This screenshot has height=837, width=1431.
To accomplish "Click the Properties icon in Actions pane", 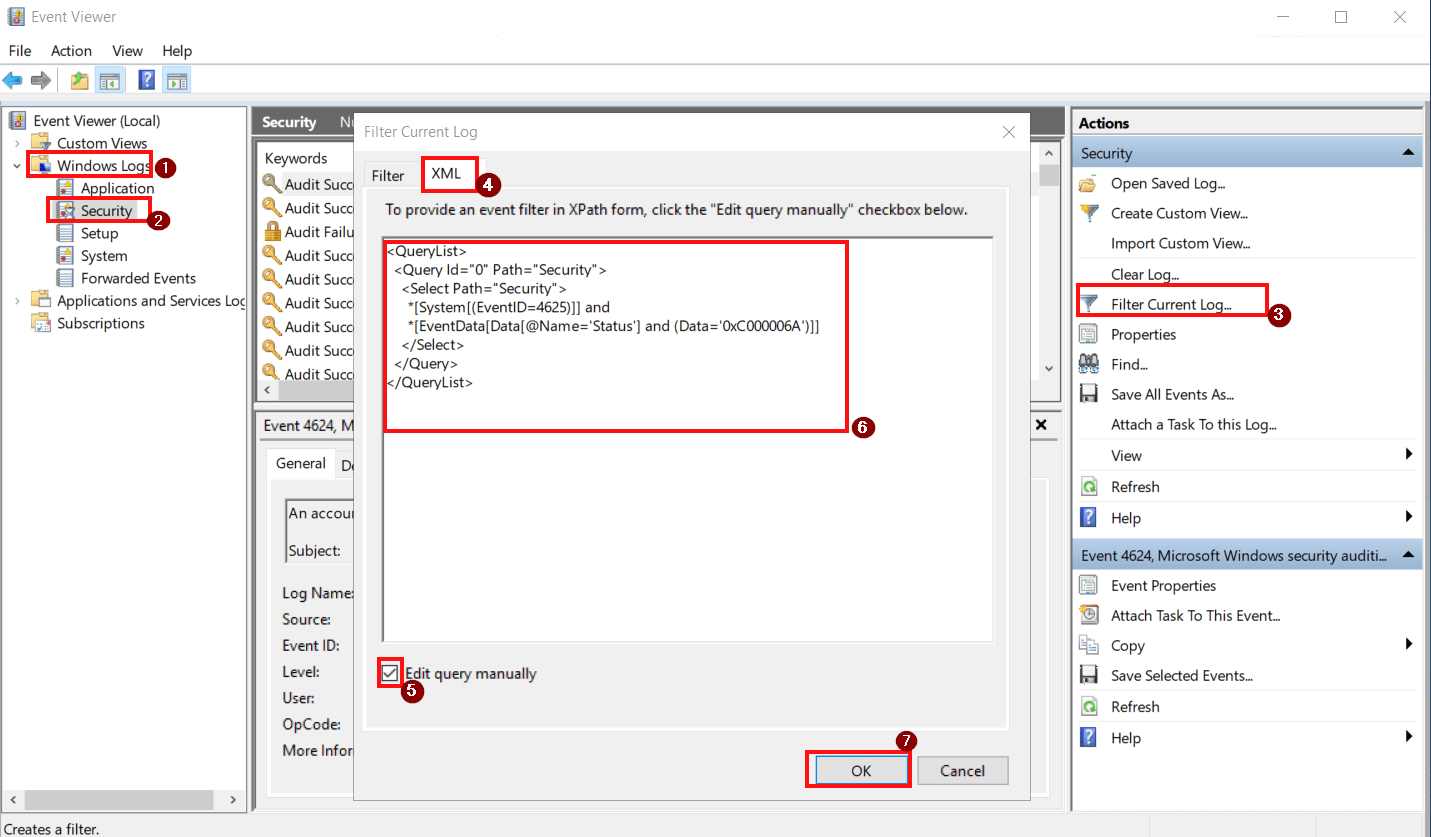I will pos(1088,333).
